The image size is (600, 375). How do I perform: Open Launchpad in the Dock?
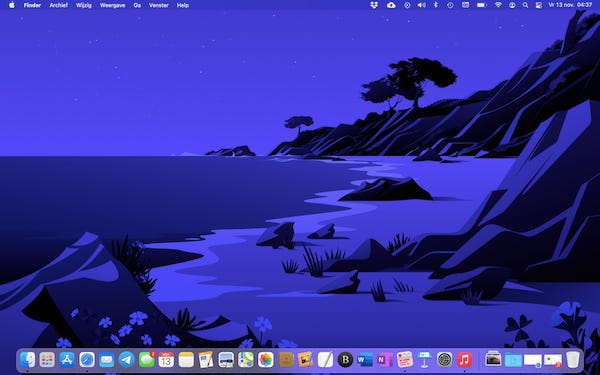pos(47,360)
